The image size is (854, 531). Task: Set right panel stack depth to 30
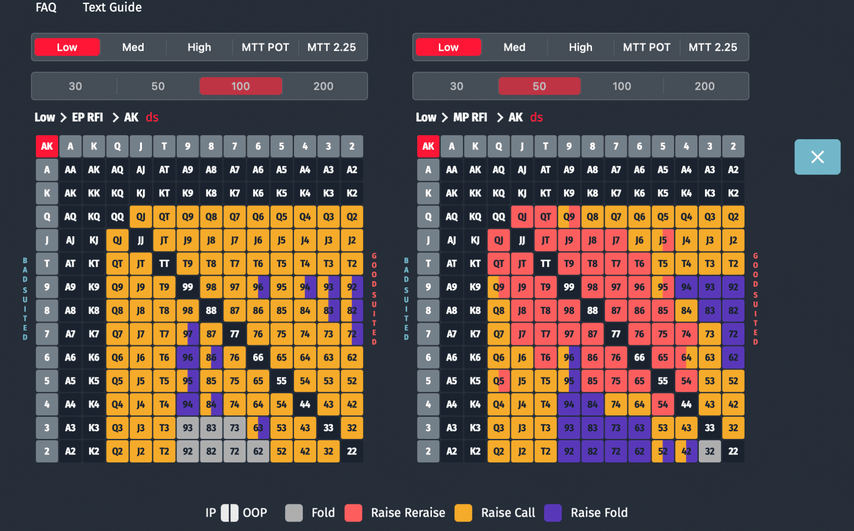[x=456, y=86]
